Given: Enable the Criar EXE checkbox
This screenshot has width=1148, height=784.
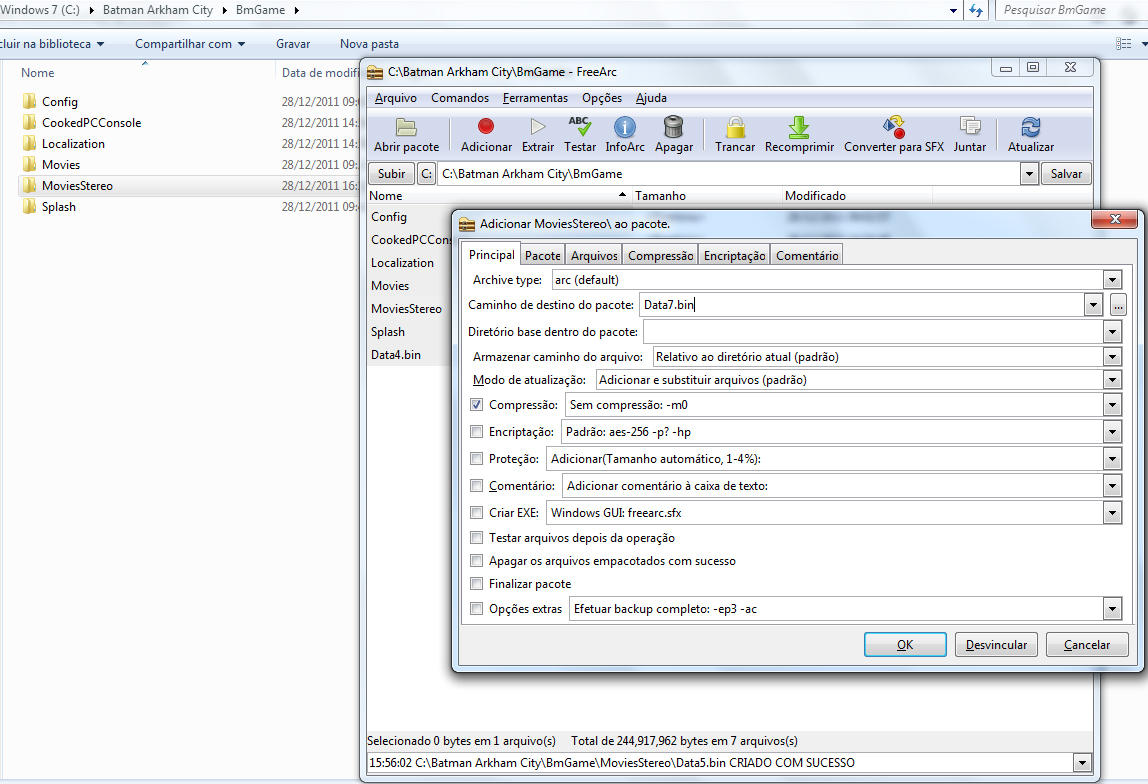Looking at the screenshot, I should [477, 512].
